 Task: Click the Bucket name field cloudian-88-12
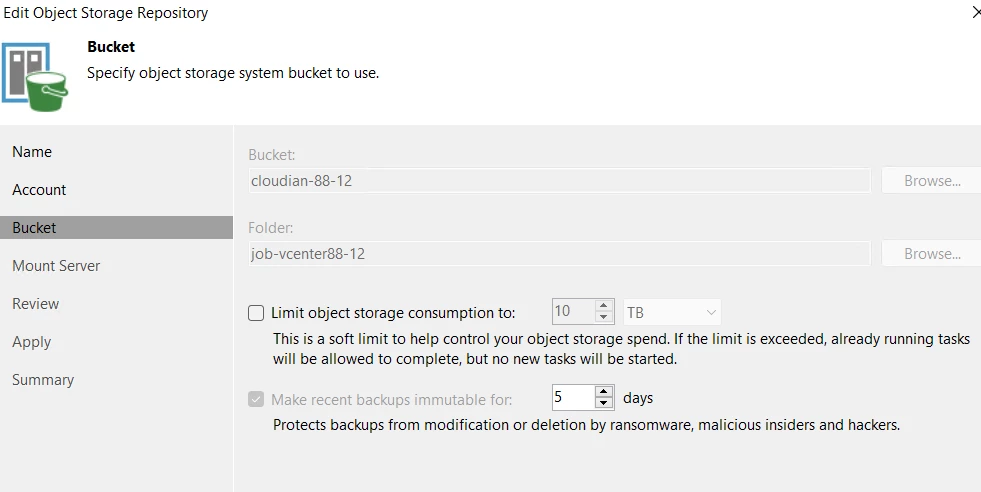pyautogui.click(x=558, y=181)
